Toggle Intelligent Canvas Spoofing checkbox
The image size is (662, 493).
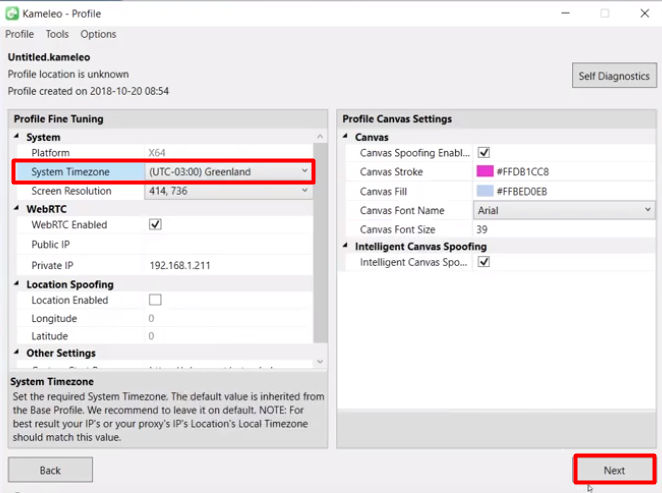pos(484,262)
